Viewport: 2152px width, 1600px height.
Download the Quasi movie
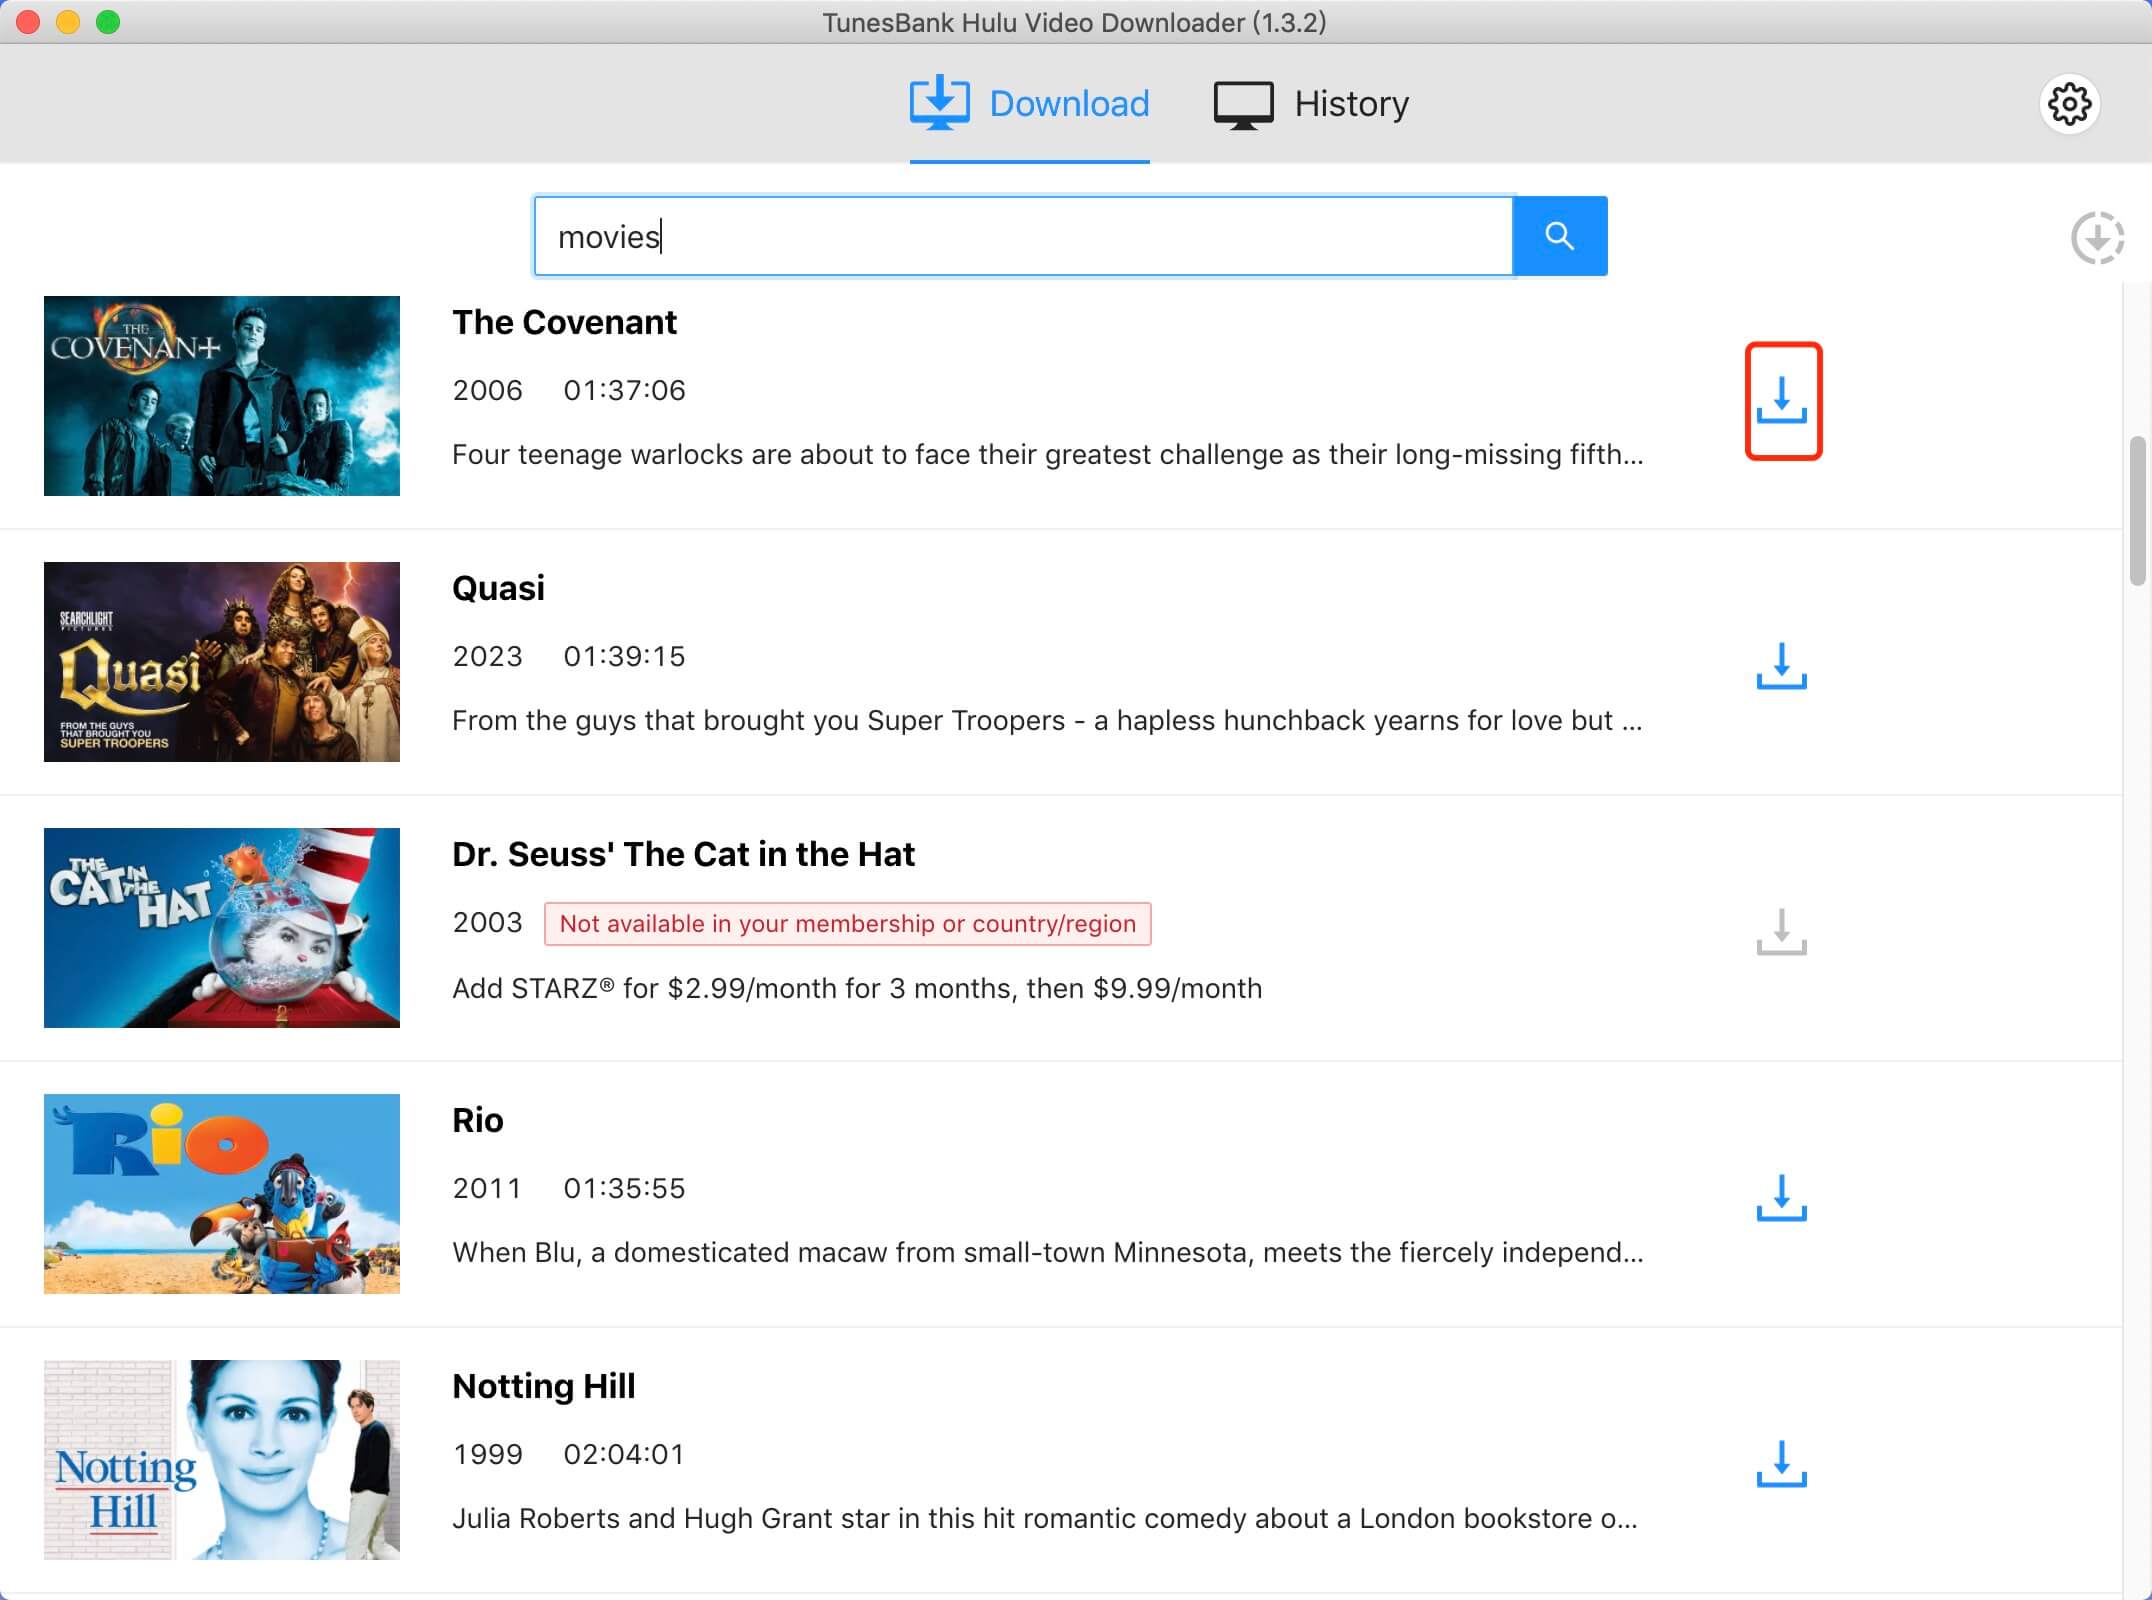1782,666
